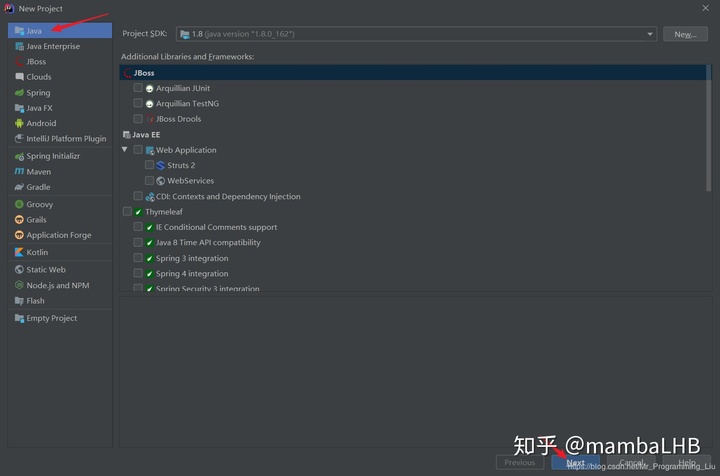Select the Java folder icon in sidebar
The height and width of the screenshot is (476, 720).
(x=19, y=31)
